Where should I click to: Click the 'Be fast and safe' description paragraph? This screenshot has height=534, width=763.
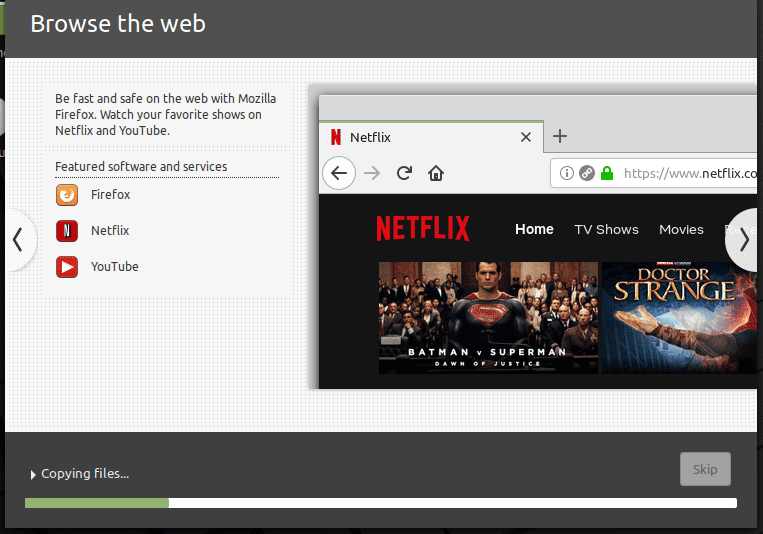165,114
